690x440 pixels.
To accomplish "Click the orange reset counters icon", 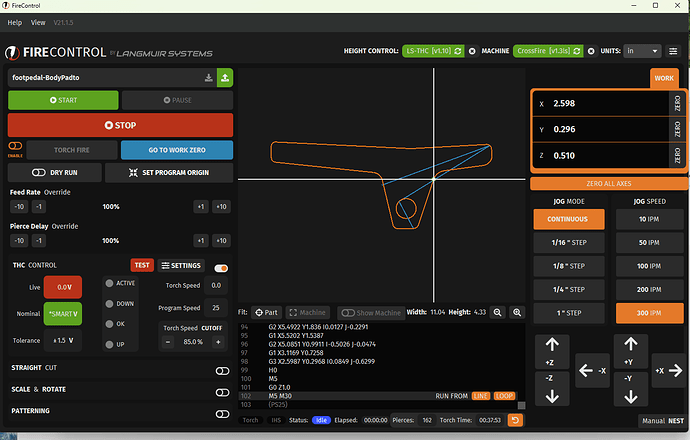I will [515, 420].
